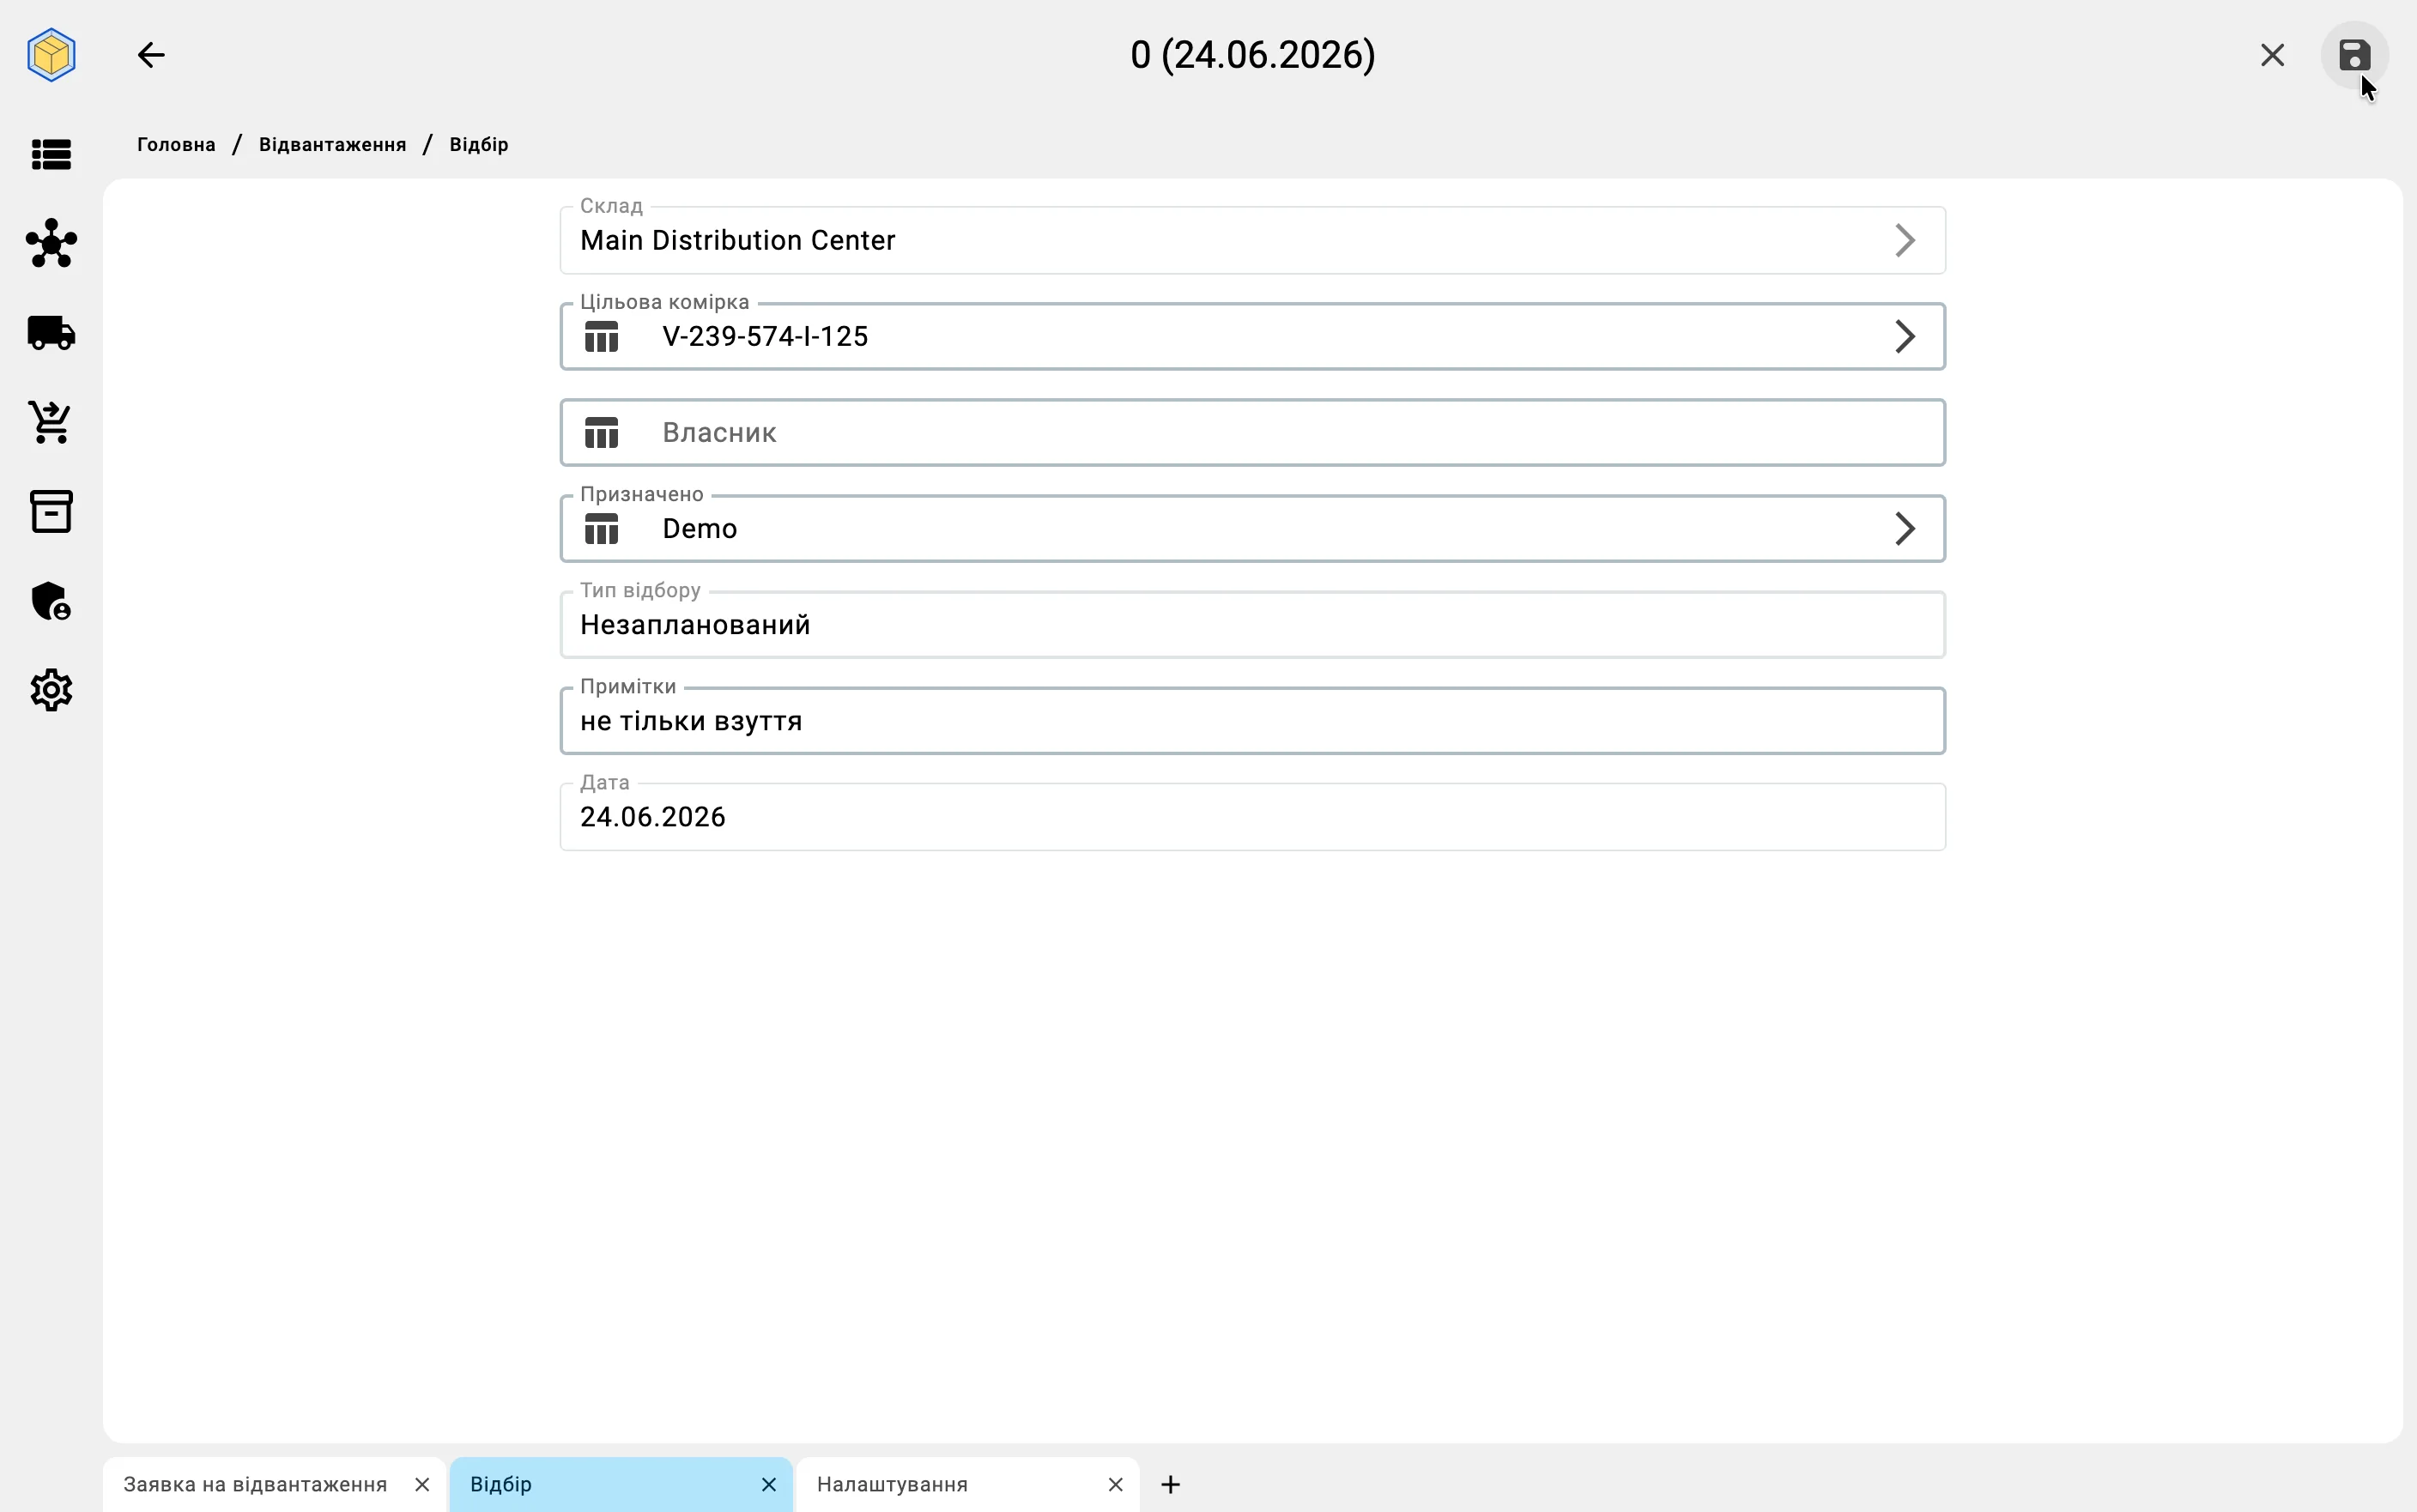Screen dimensions: 2417x1512
Task: Open the Тип відбору Незапланований field
Action: click(x=1252, y=625)
